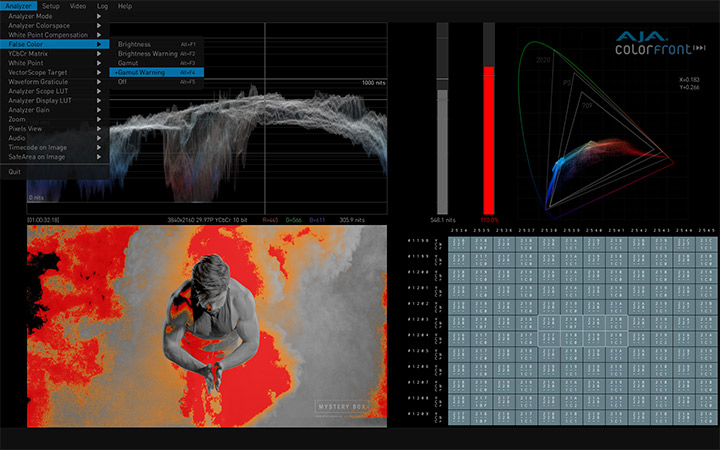Viewport: 720px width, 450px height.
Task: Click Quit in the Analyzer menu
Action: (14, 171)
